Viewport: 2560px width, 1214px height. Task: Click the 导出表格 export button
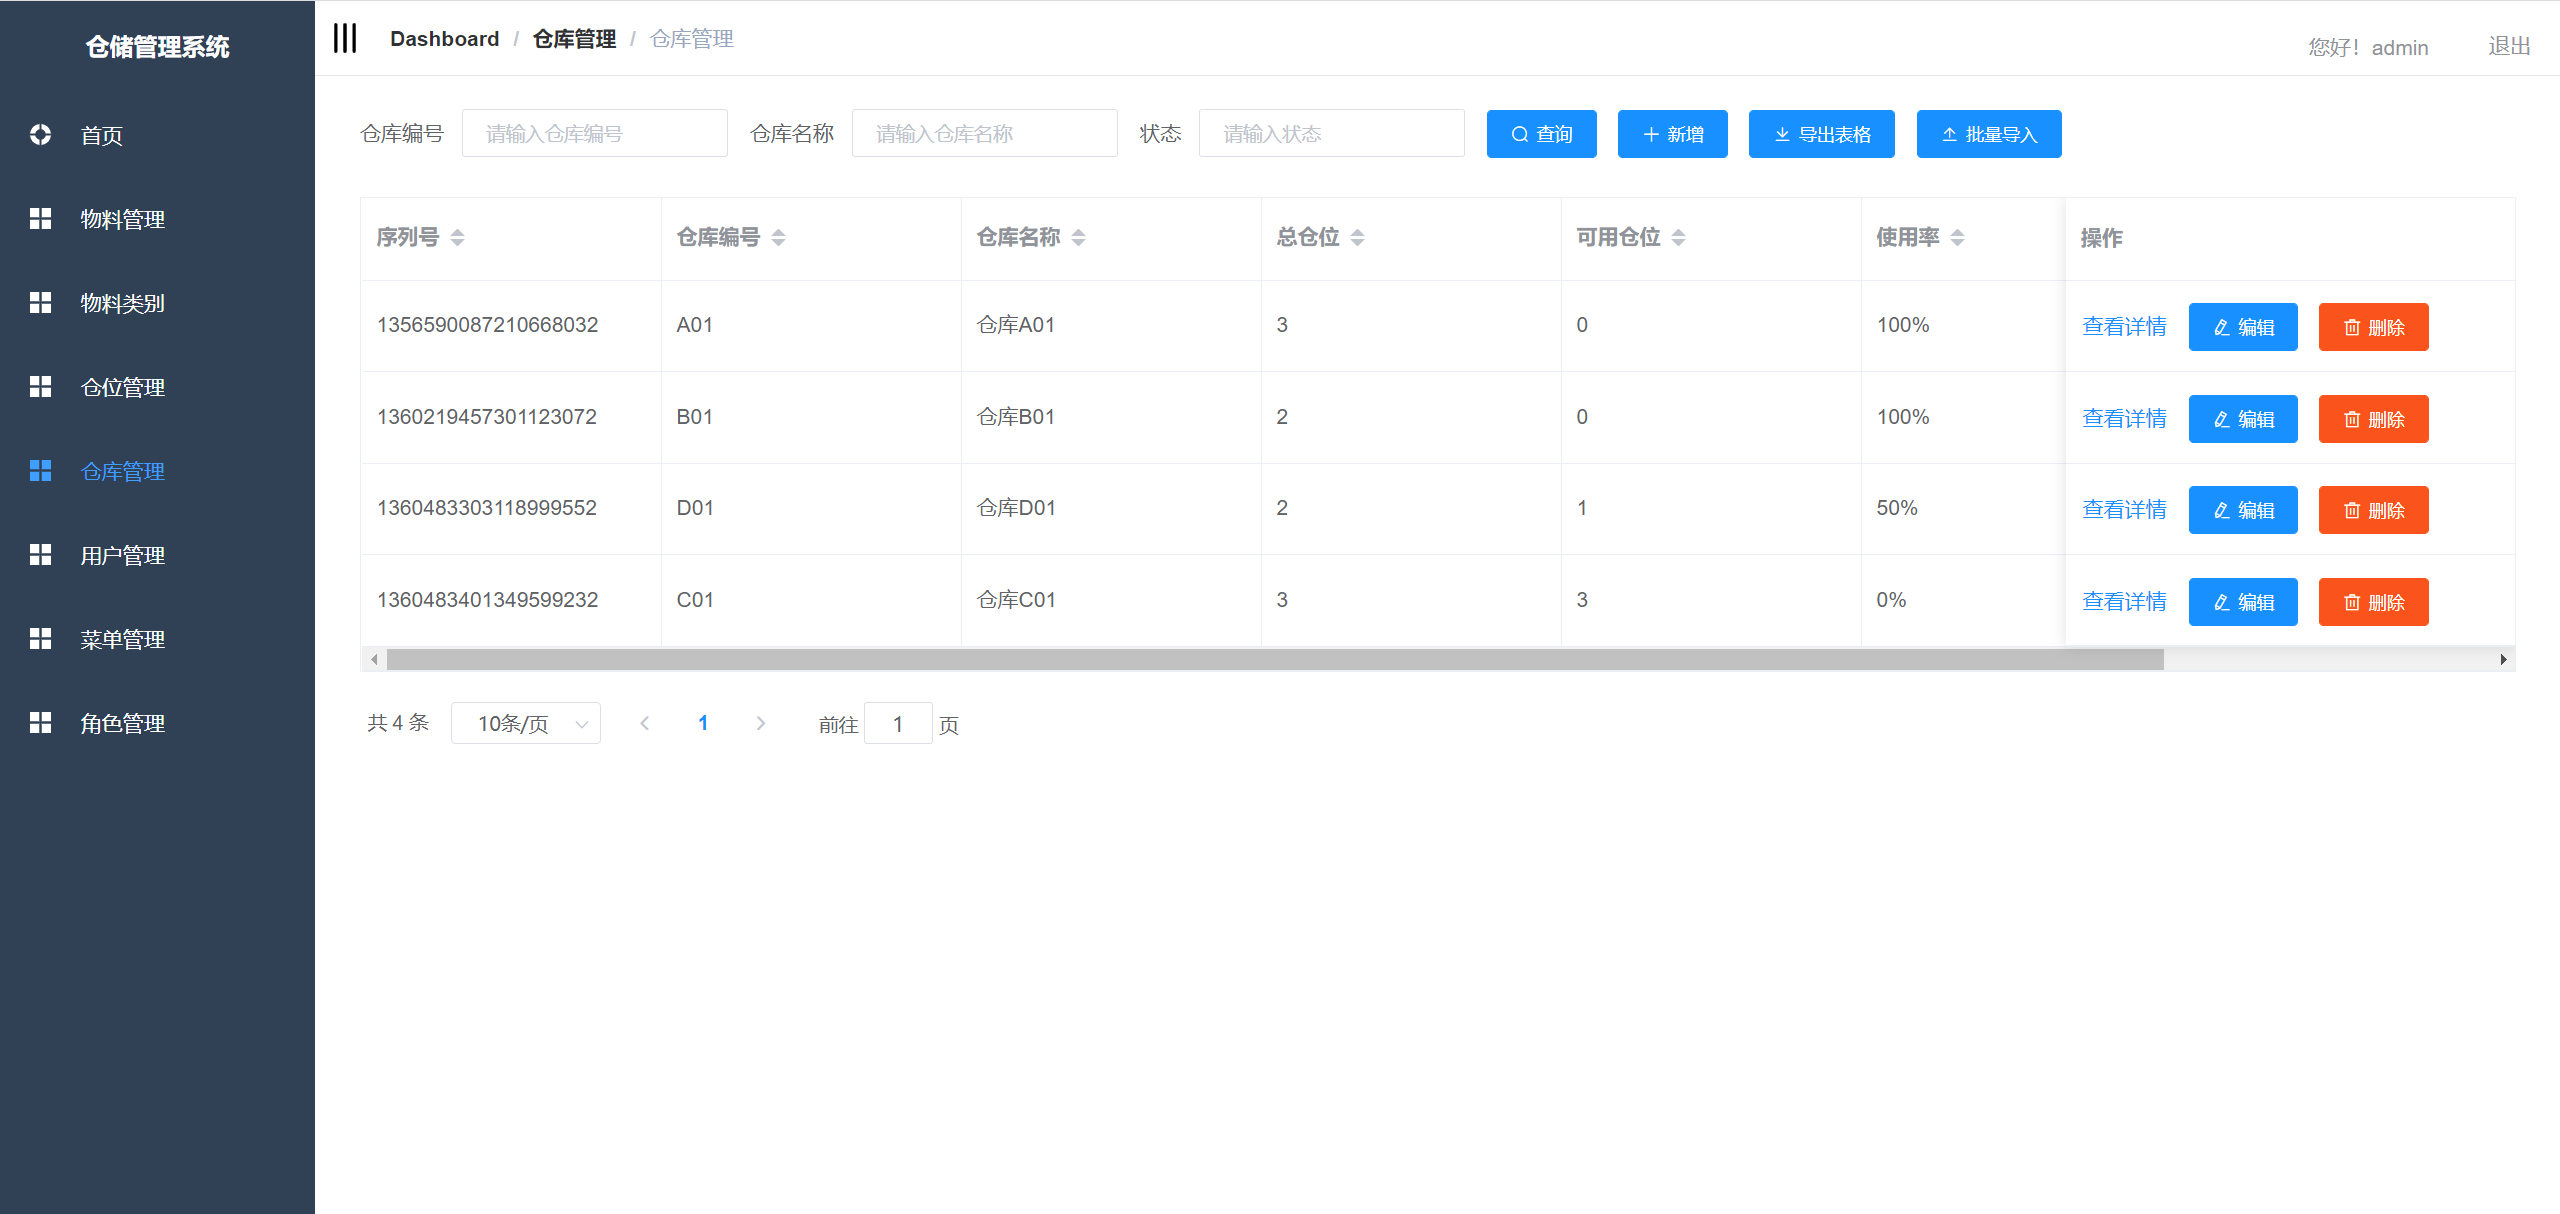pyautogui.click(x=1821, y=134)
